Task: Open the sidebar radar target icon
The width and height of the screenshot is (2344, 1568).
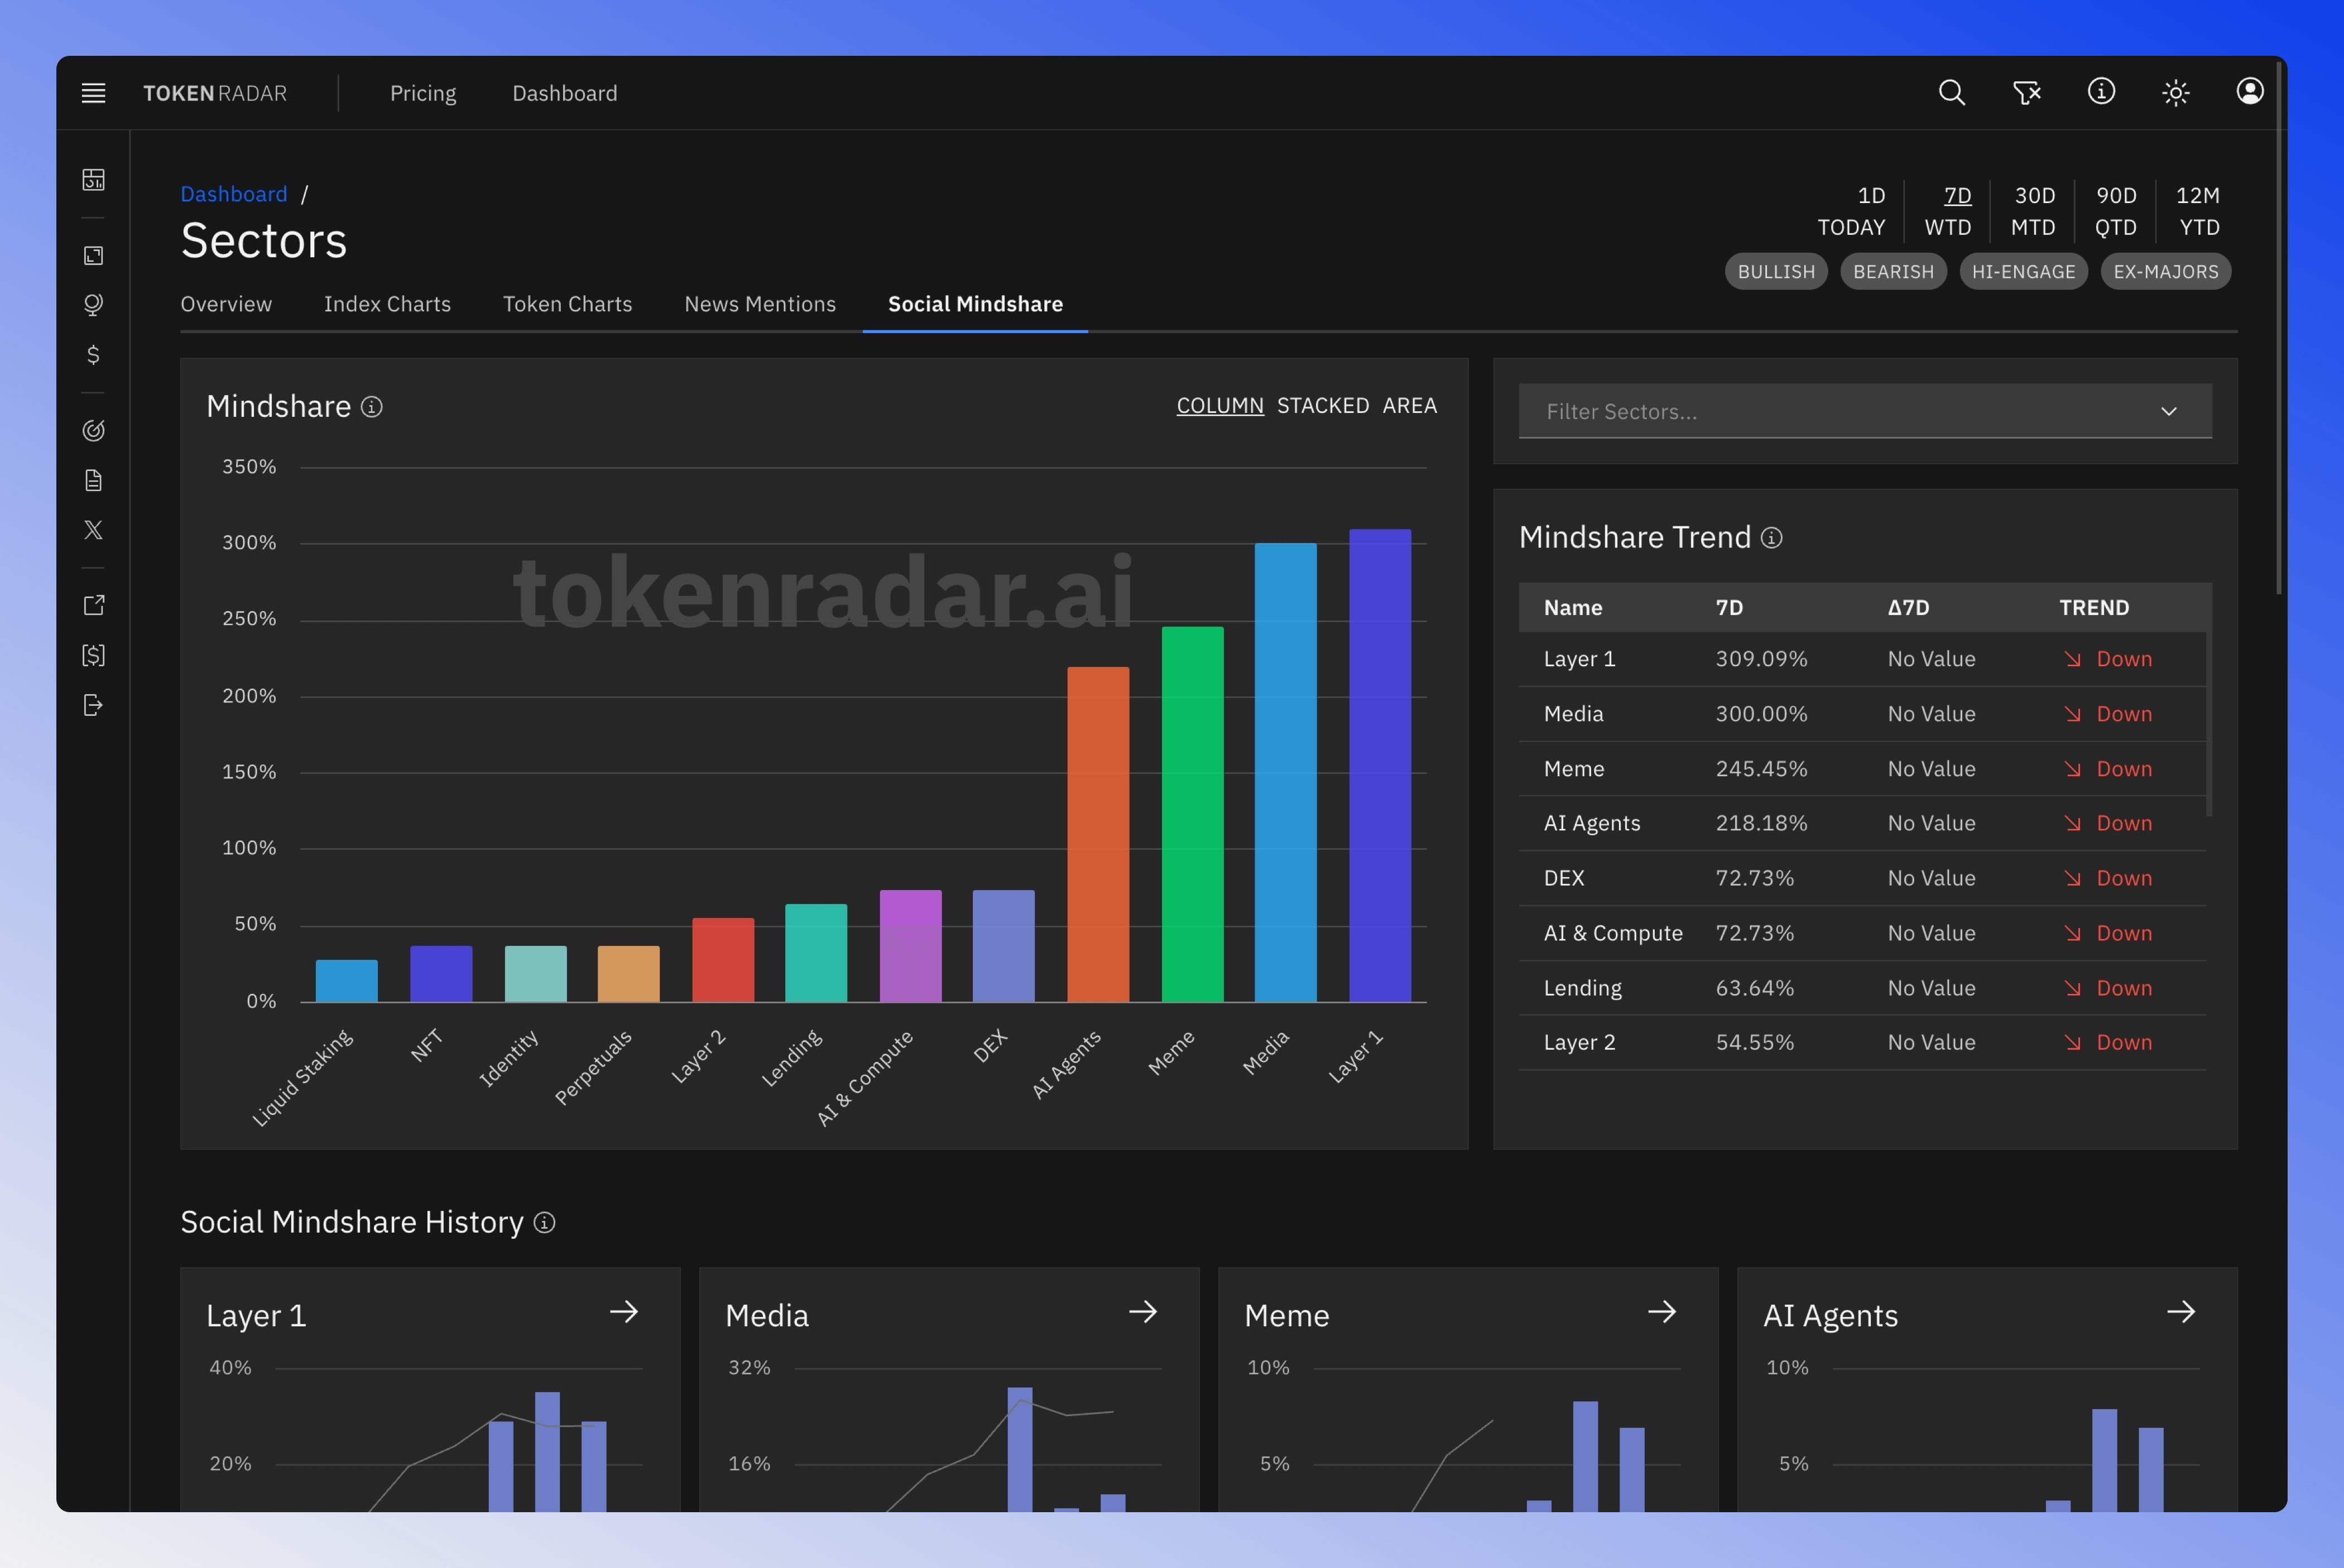Action: 93,430
